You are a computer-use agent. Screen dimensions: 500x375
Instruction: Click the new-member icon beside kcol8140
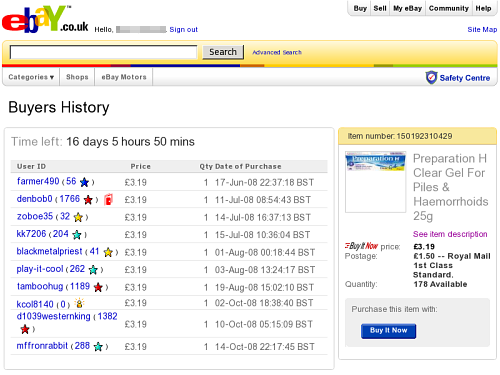79,303
